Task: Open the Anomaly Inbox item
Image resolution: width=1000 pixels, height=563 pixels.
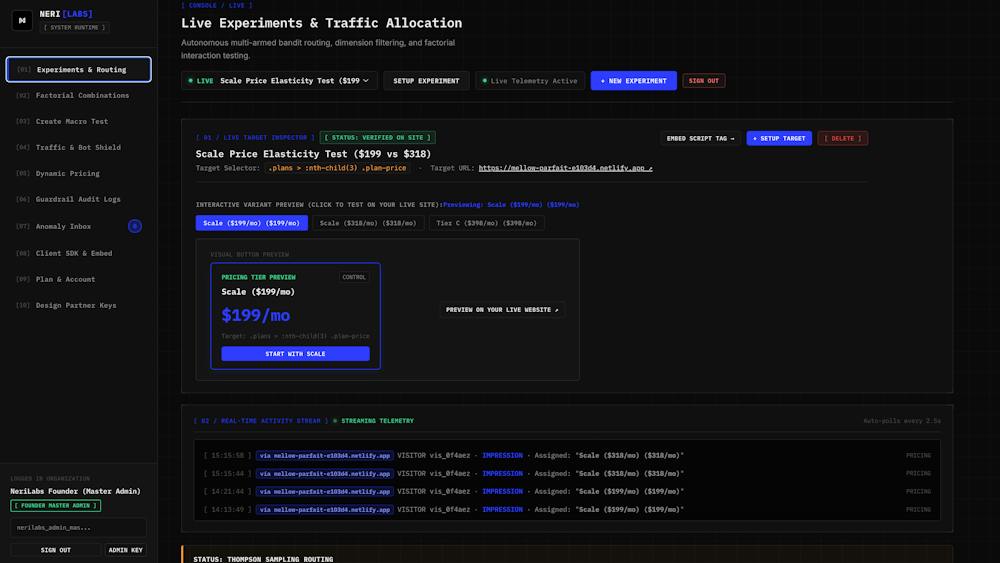Action: 78,226
